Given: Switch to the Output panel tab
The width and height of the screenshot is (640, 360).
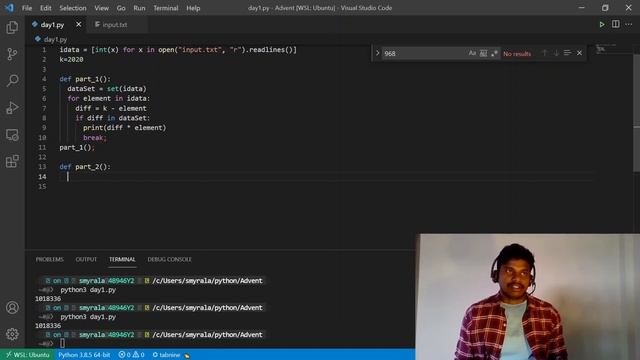Looking at the screenshot, I should coord(86,259).
